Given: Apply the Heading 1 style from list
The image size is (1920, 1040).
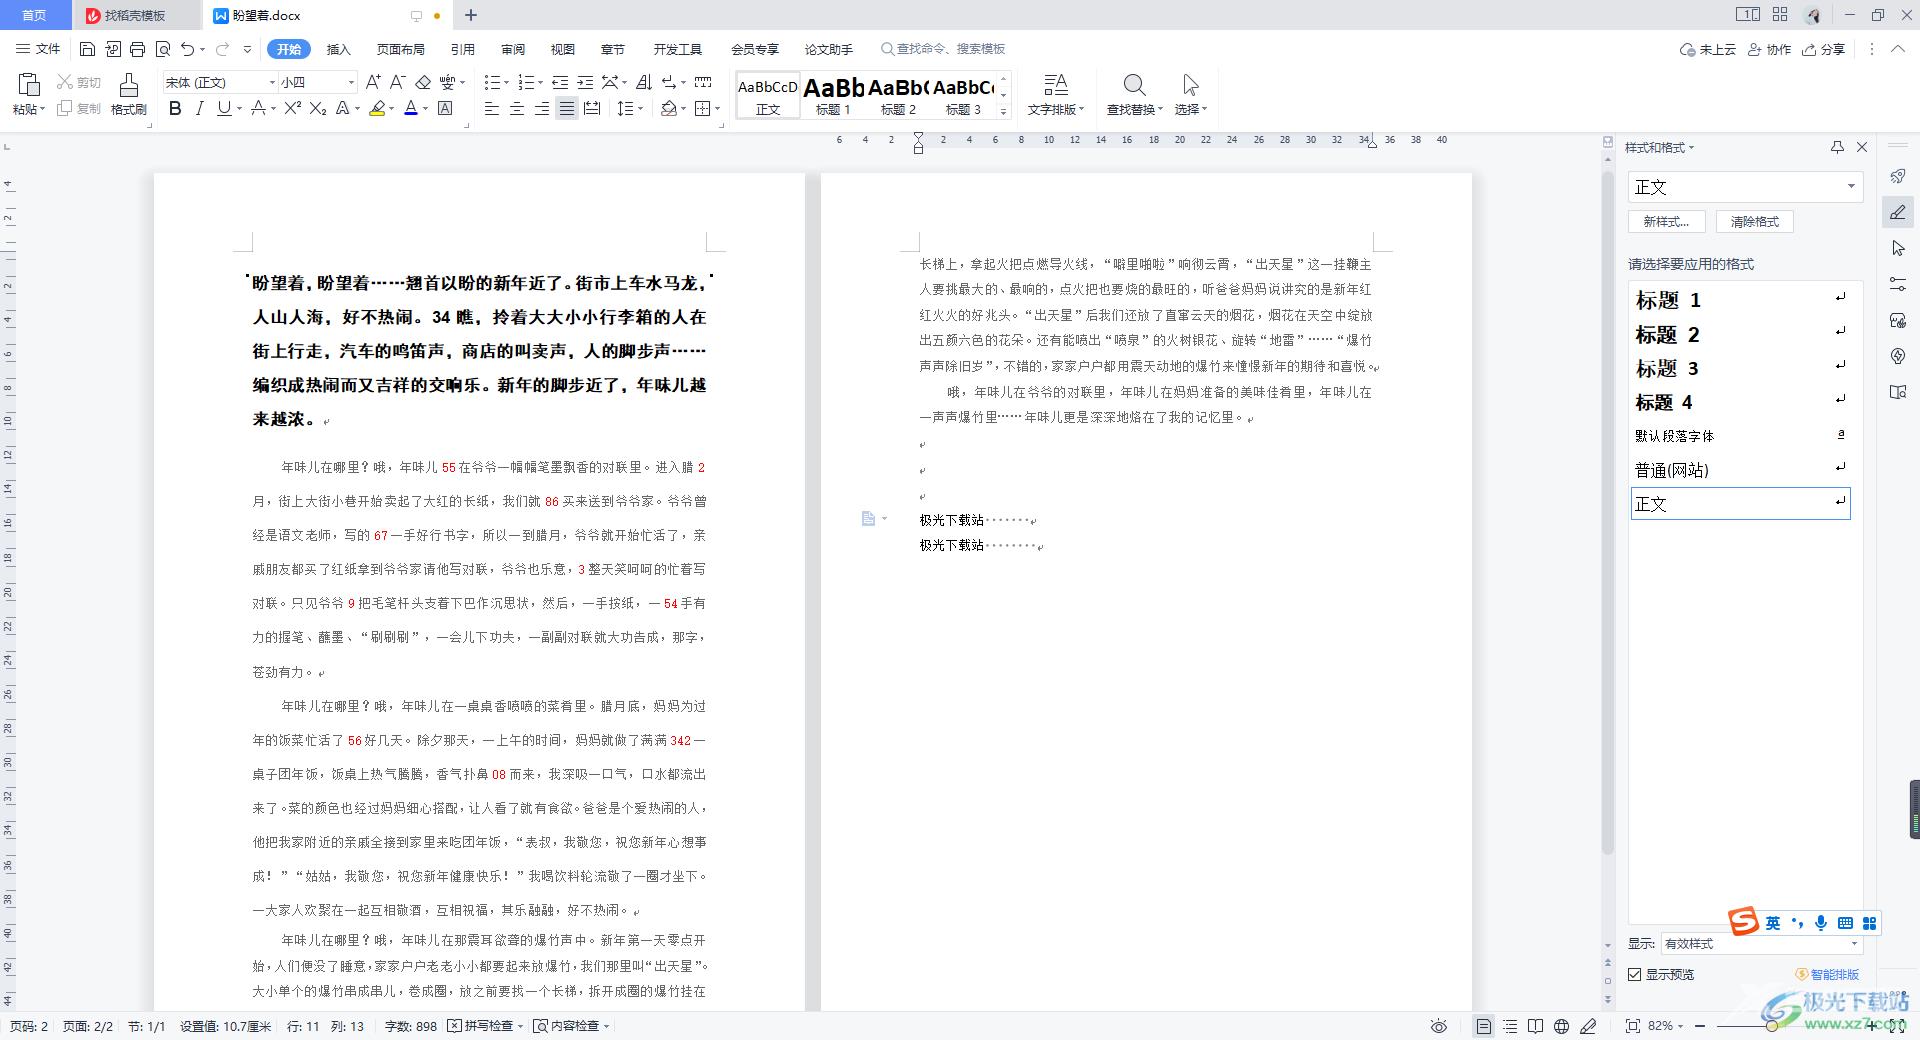Looking at the screenshot, I should pyautogui.click(x=1740, y=300).
